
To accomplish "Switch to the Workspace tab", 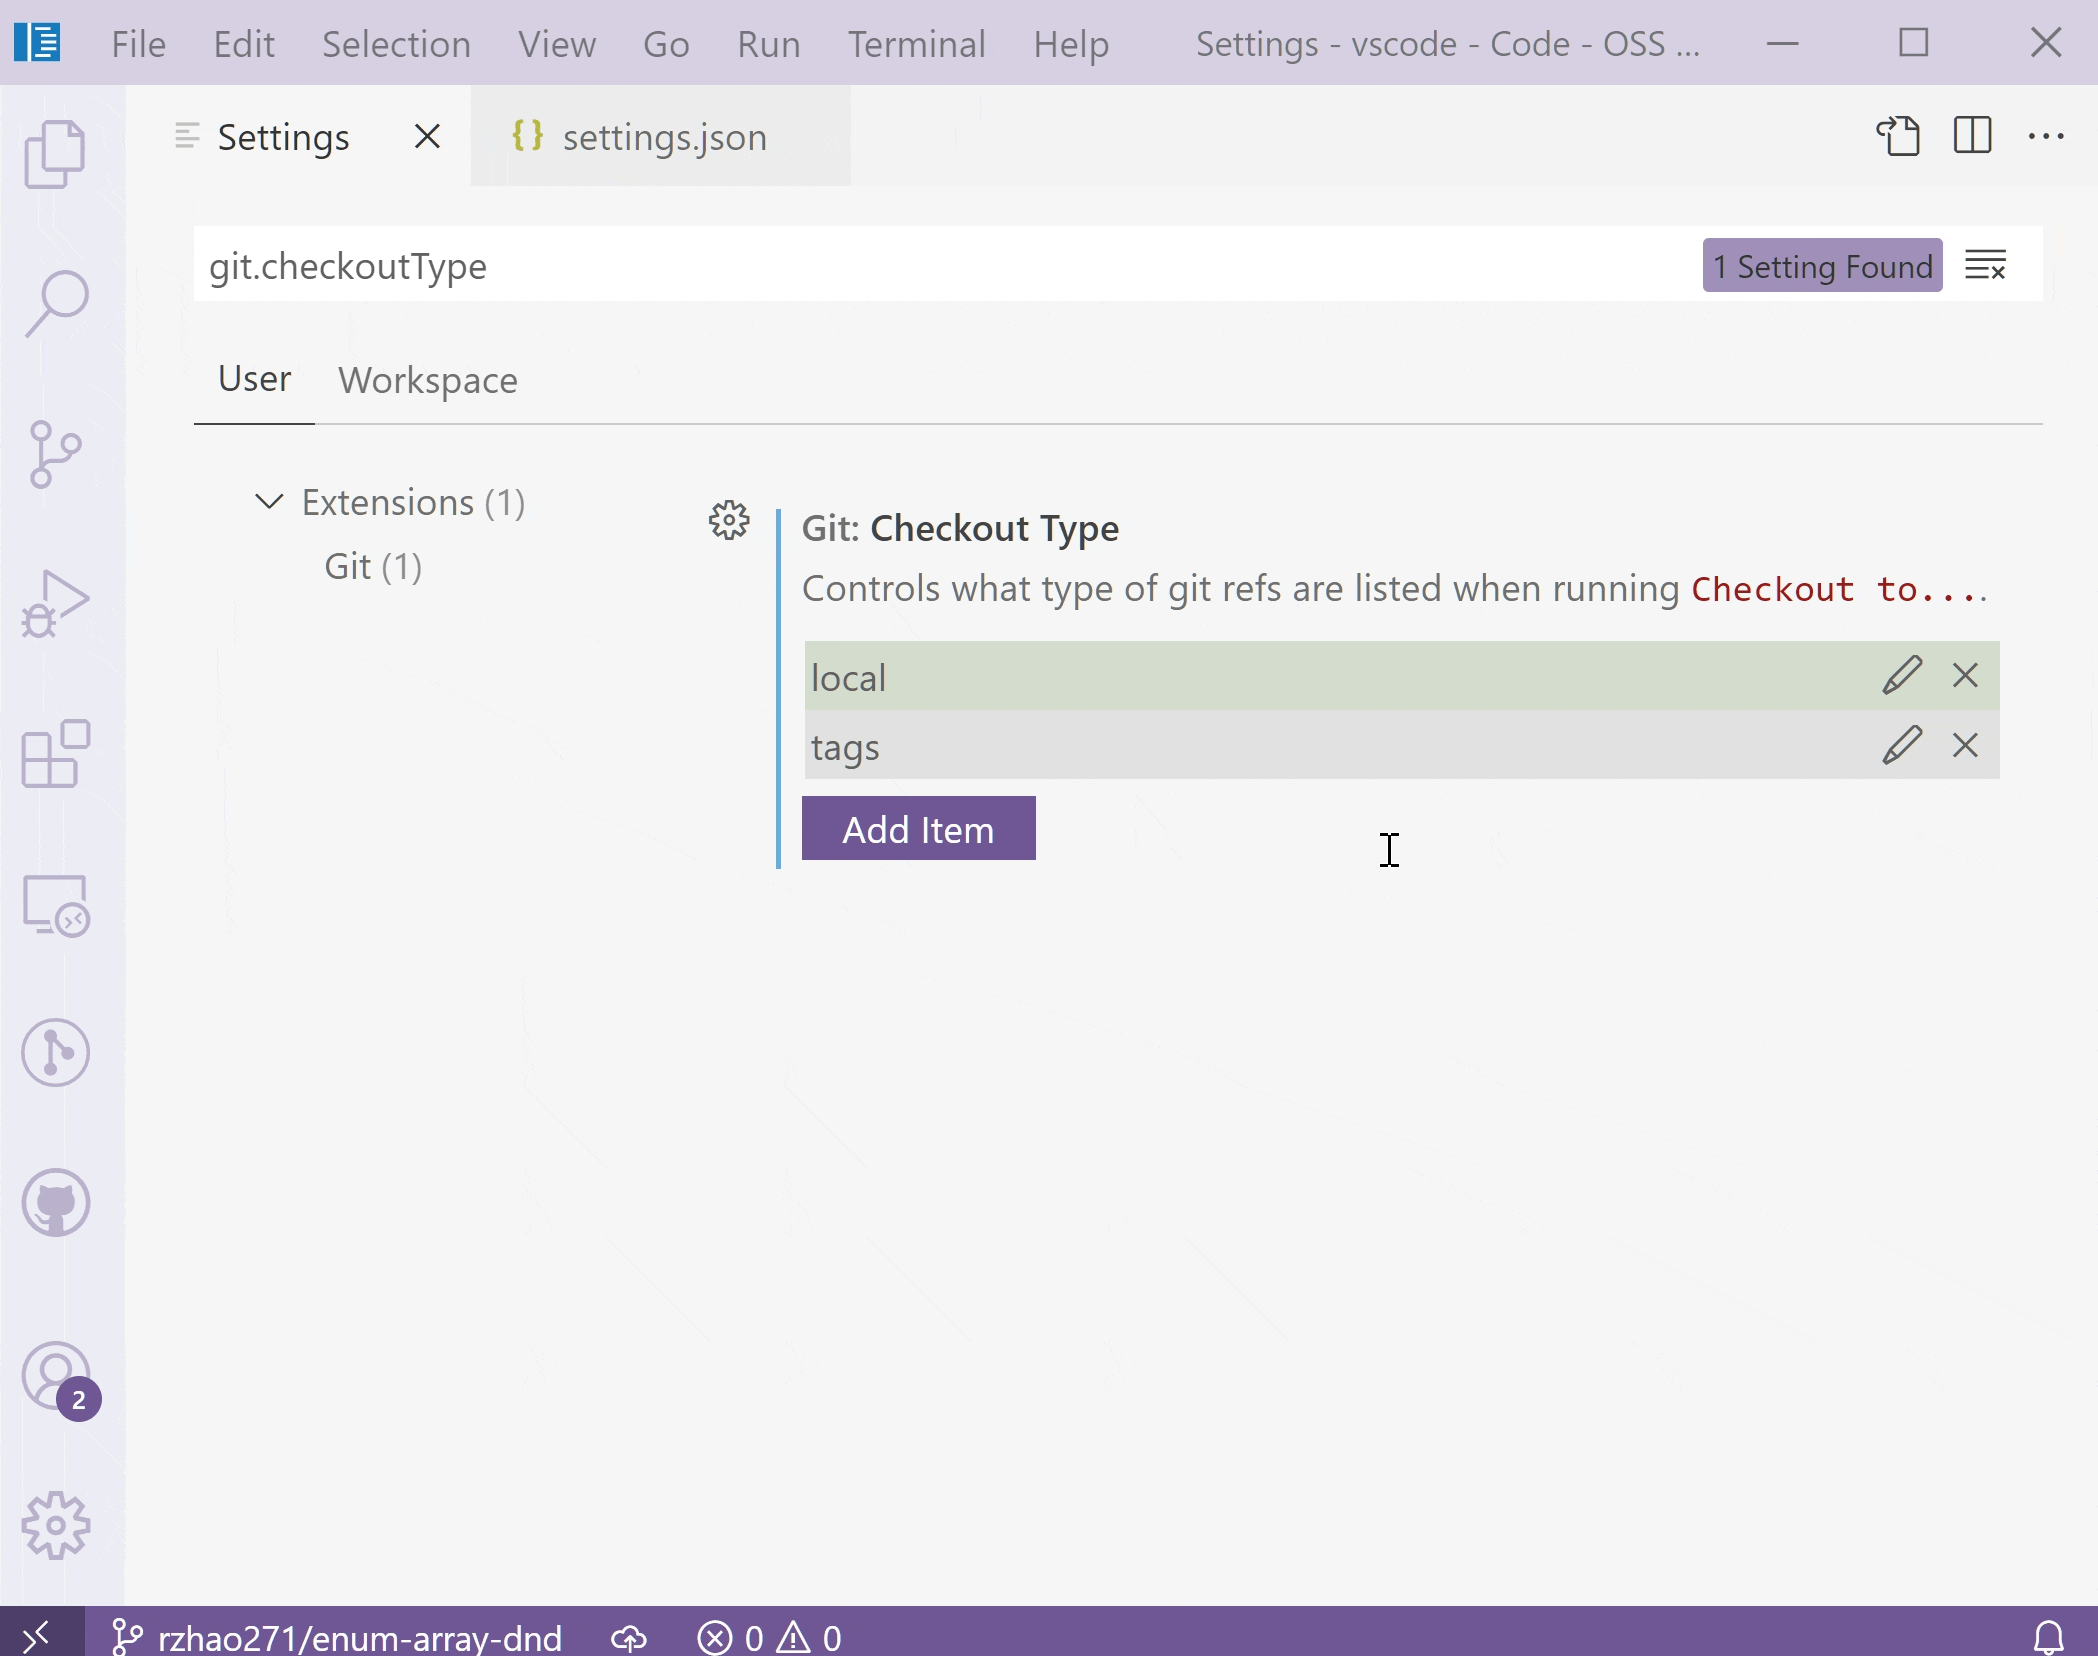I will pos(427,378).
